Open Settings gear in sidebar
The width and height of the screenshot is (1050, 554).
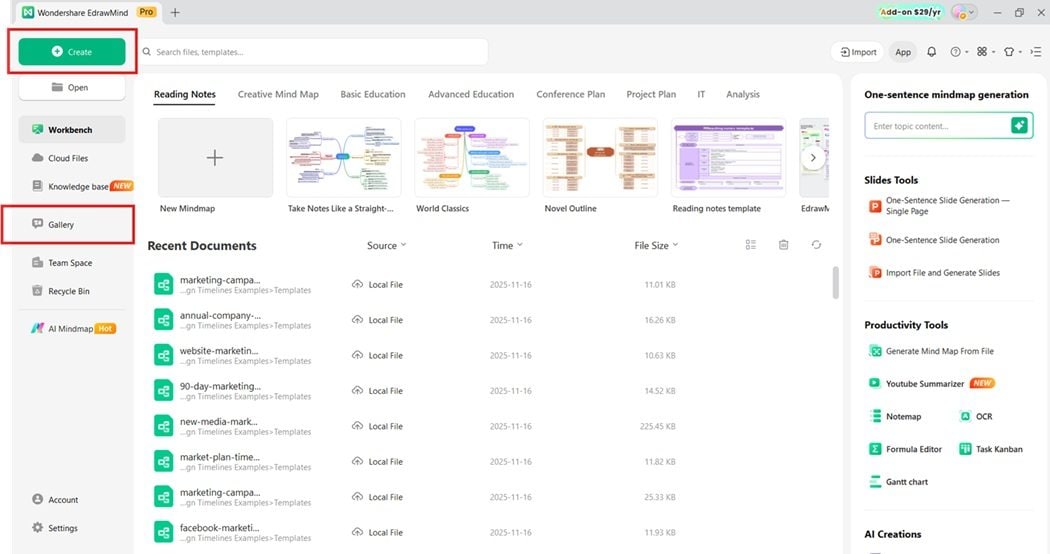tap(55, 528)
